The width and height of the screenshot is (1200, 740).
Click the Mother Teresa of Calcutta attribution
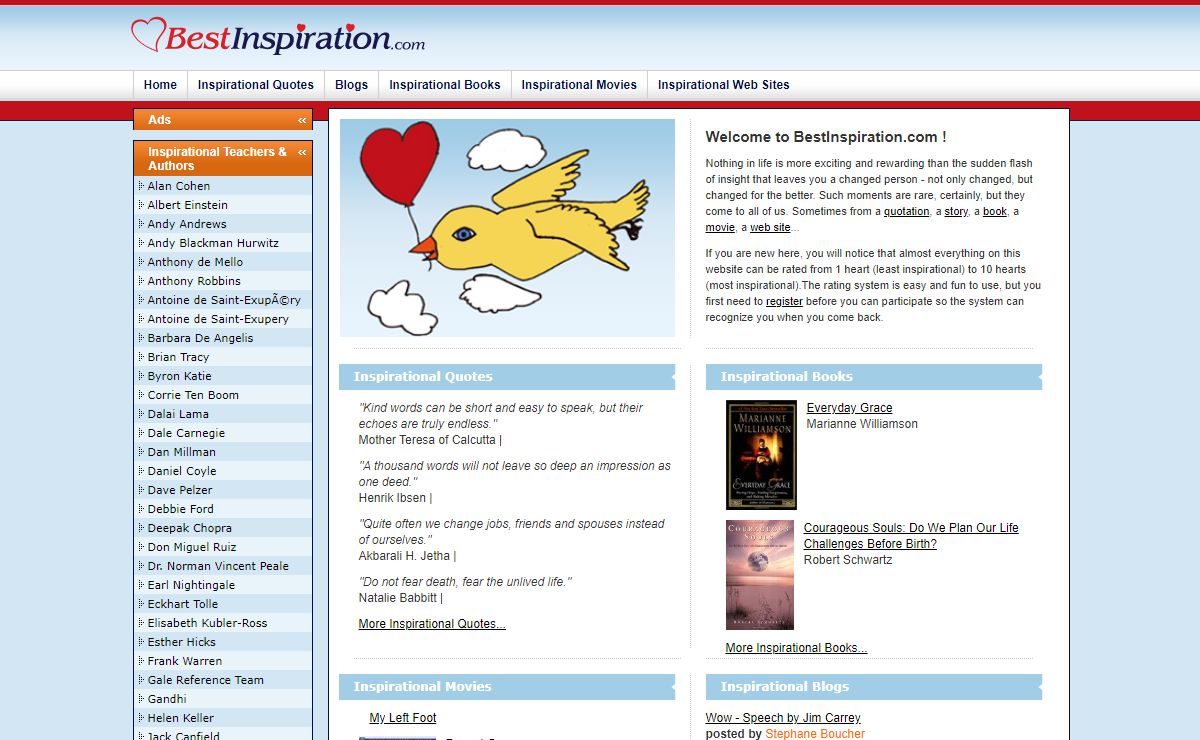tap(427, 440)
